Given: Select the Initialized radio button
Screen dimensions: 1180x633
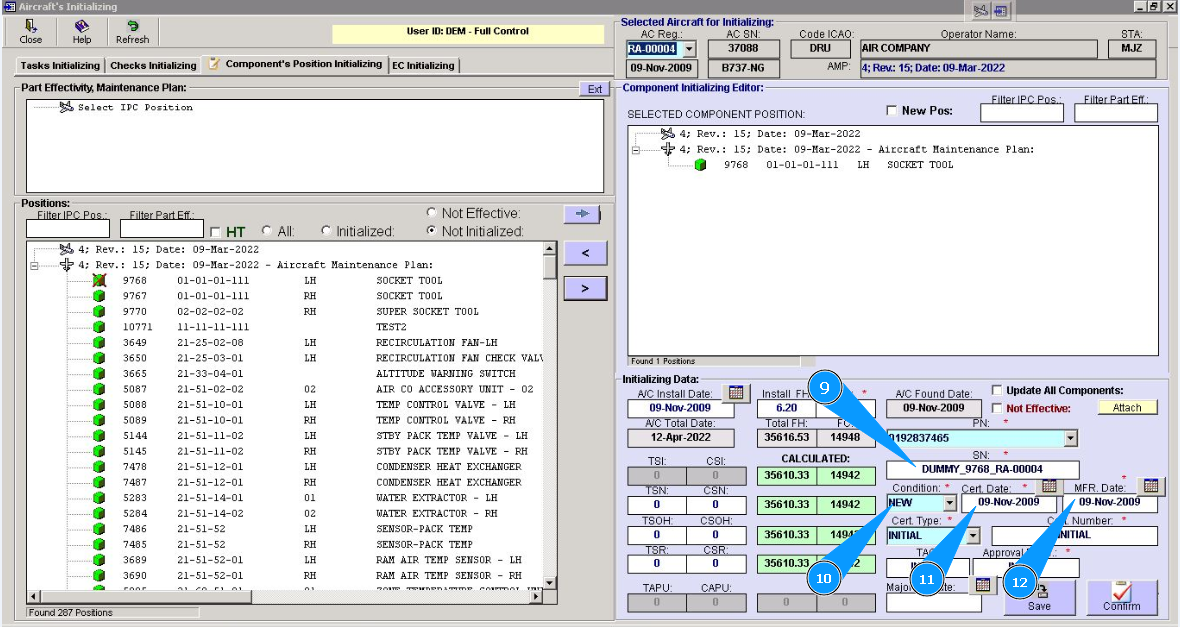Looking at the screenshot, I should pos(326,231).
